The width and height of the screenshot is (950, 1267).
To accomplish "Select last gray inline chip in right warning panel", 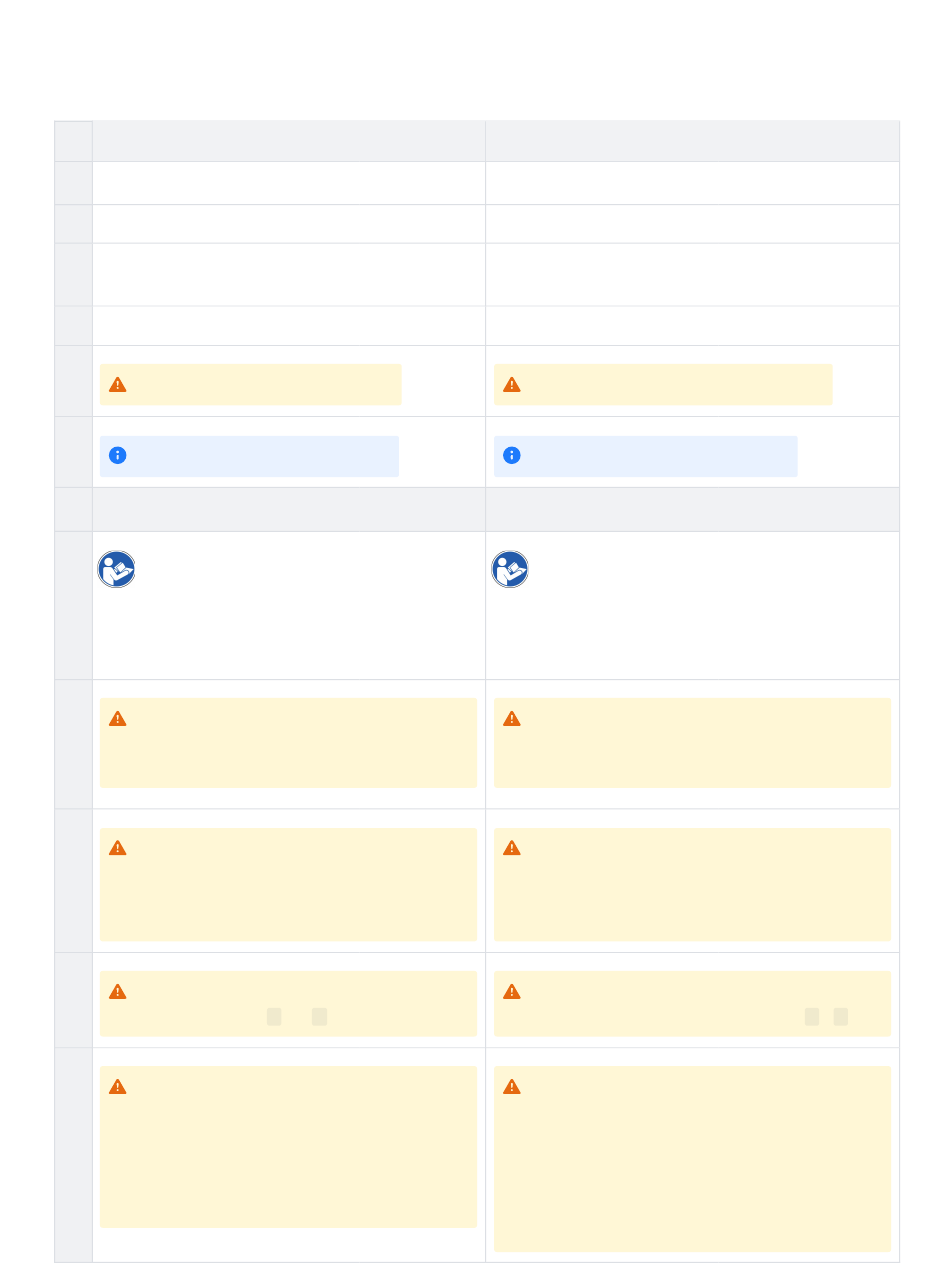I will click(841, 1017).
